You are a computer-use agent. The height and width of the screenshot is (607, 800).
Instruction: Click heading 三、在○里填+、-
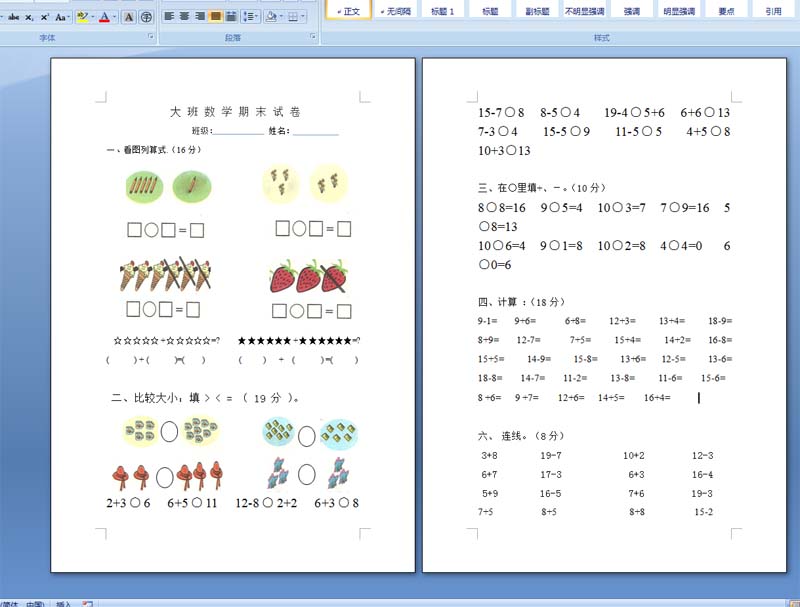click(x=542, y=188)
